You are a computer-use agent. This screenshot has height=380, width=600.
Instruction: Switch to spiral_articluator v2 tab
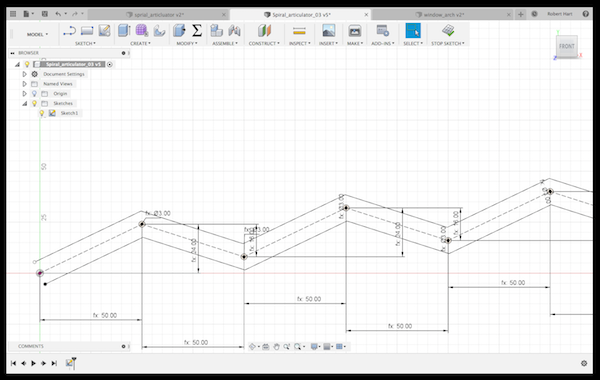click(x=159, y=15)
